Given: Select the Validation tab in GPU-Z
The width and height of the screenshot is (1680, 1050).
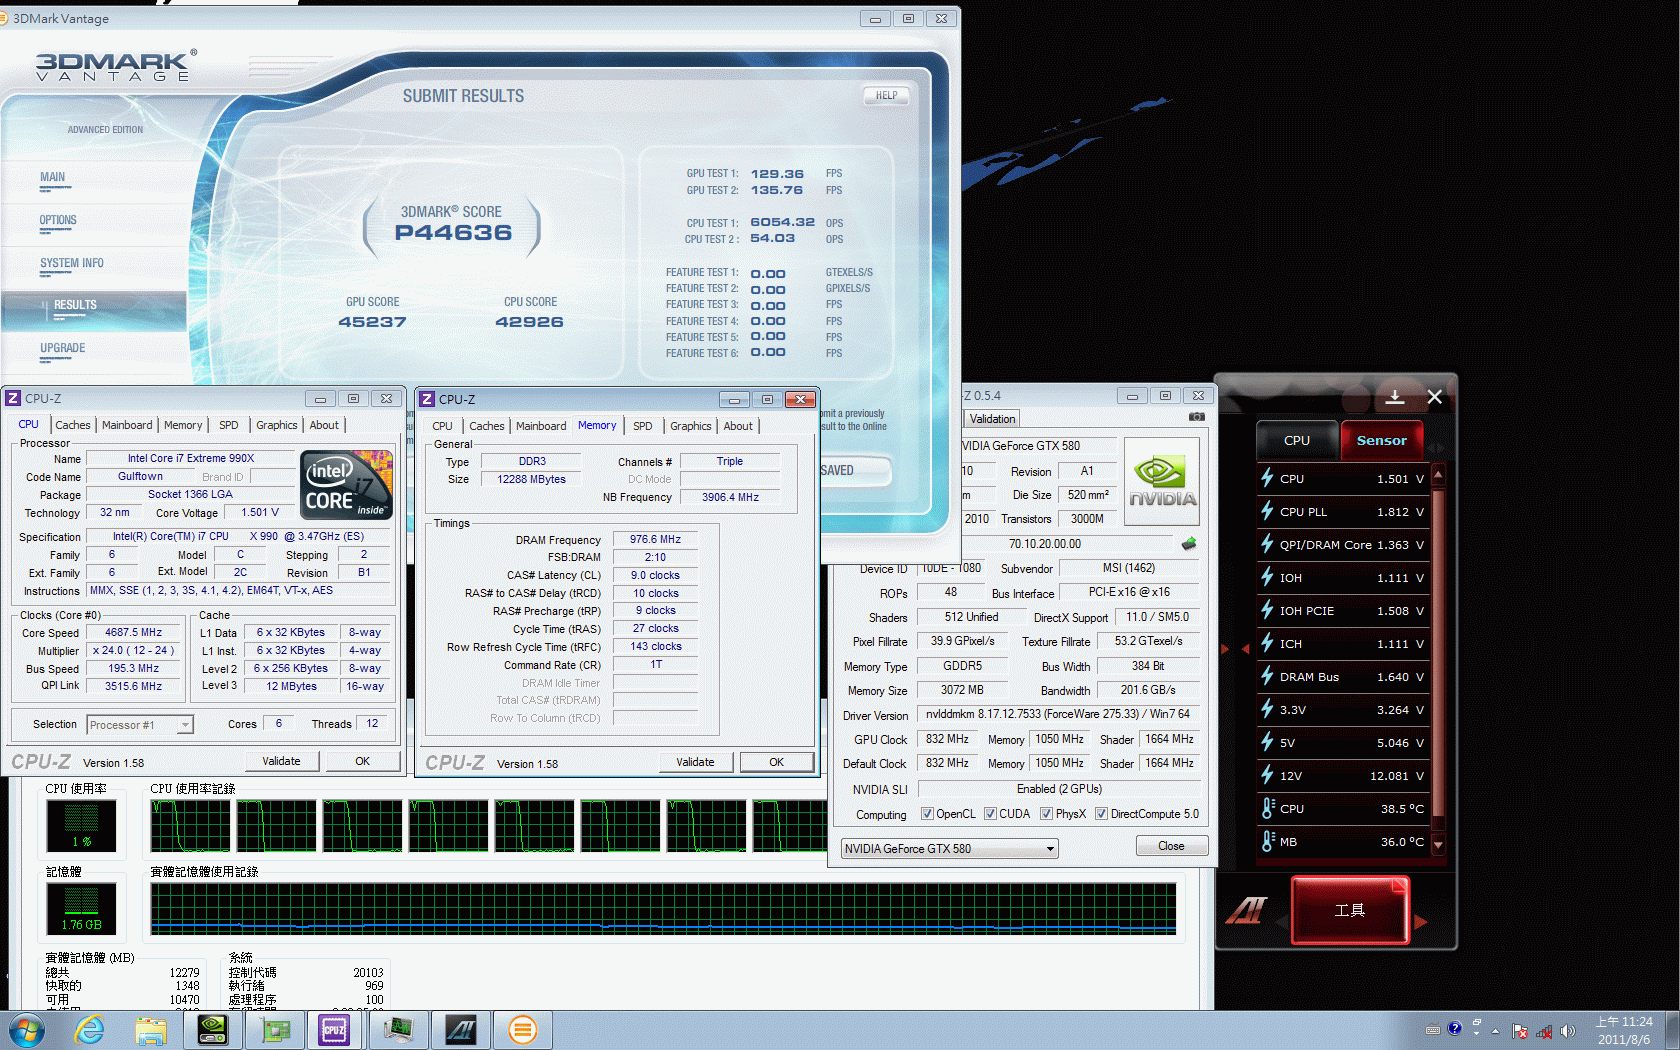Looking at the screenshot, I should [x=992, y=419].
